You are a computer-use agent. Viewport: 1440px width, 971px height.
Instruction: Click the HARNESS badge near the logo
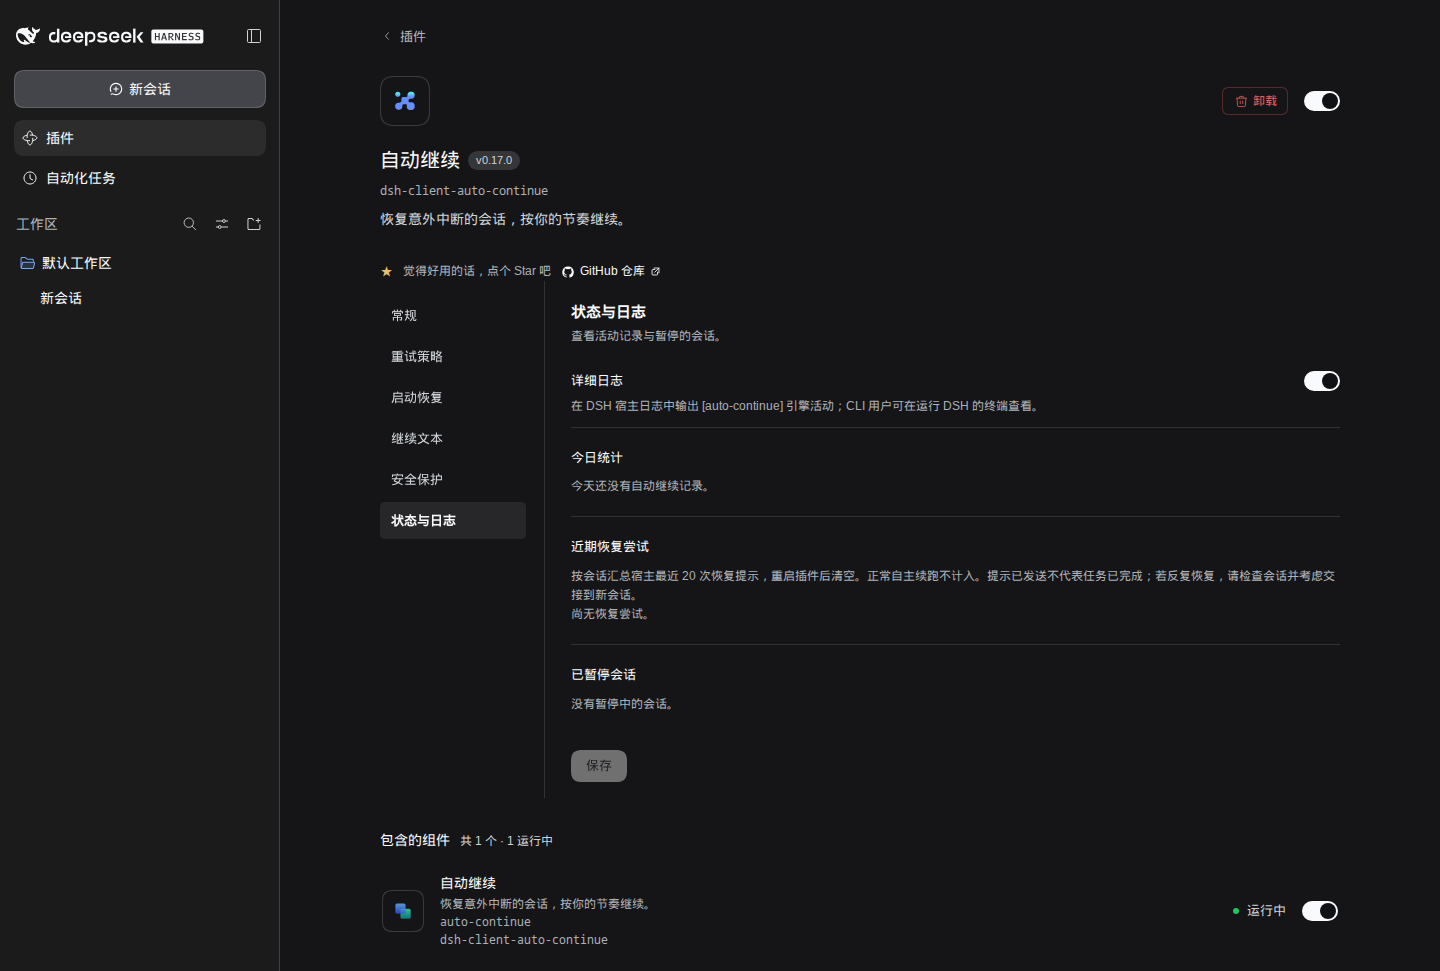coord(177,37)
